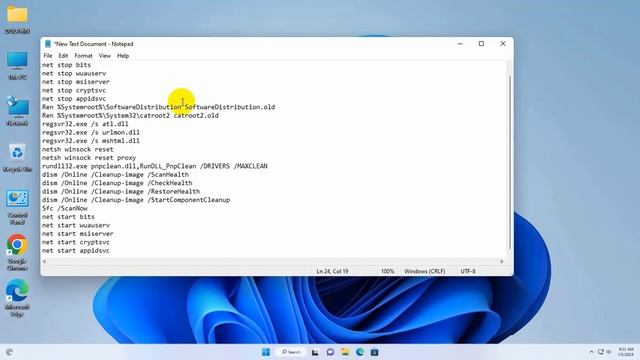The height and width of the screenshot is (360, 640).
Task: Click the dism '/CheckHealth' line
Action: [117, 183]
